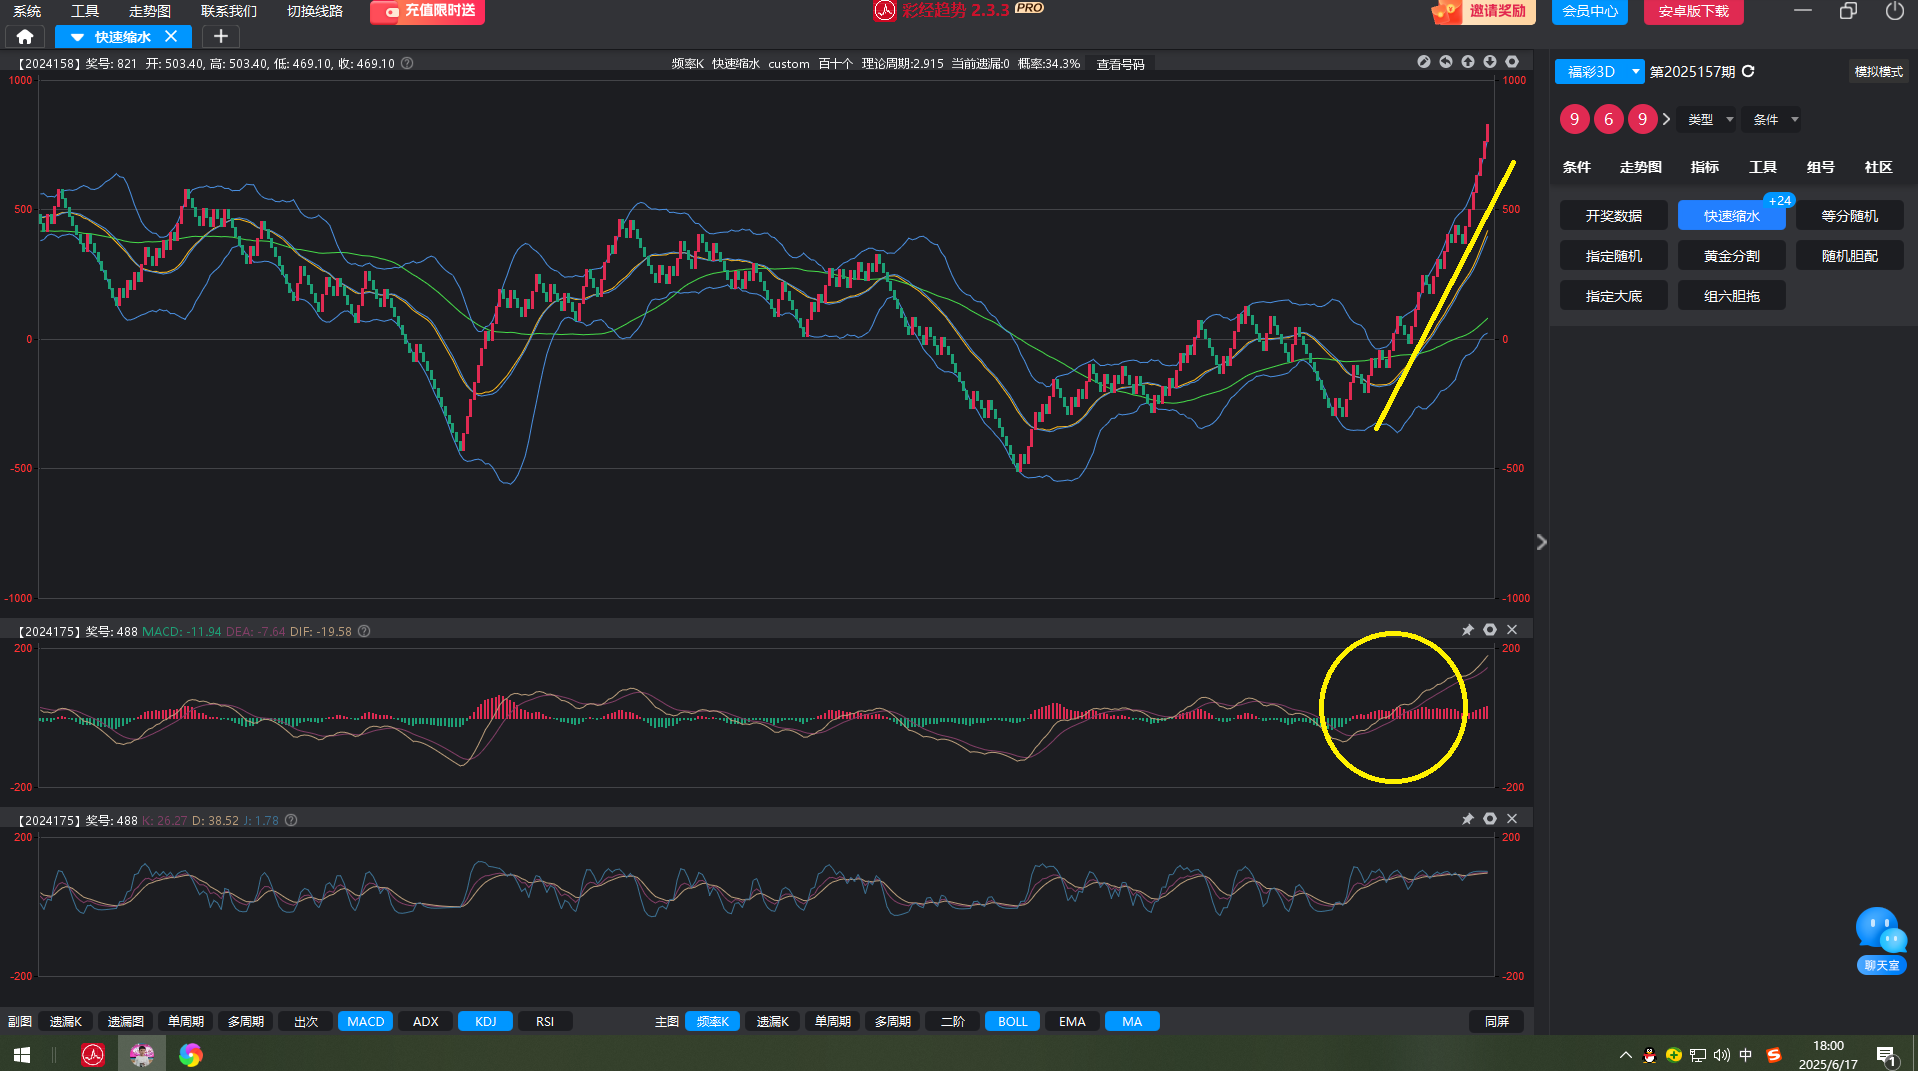This screenshot has width=1918, height=1071.
Task: Open MACD sub-chart settings icon
Action: (x=1490, y=630)
